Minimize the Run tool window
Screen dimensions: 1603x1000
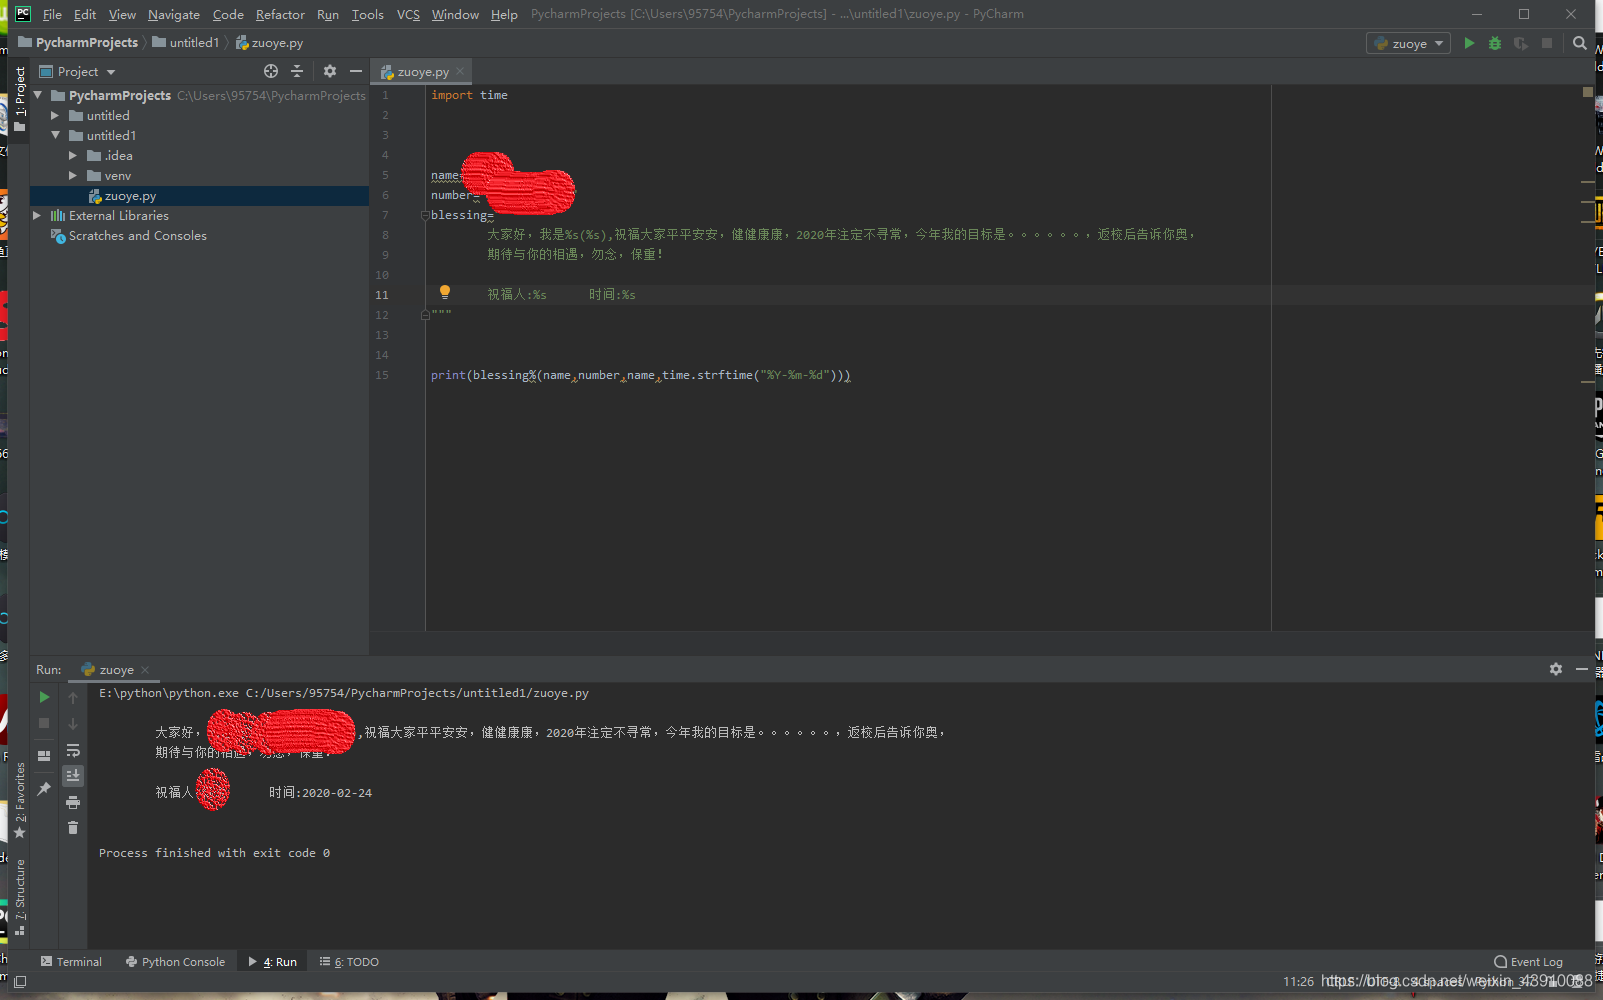(x=1582, y=669)
